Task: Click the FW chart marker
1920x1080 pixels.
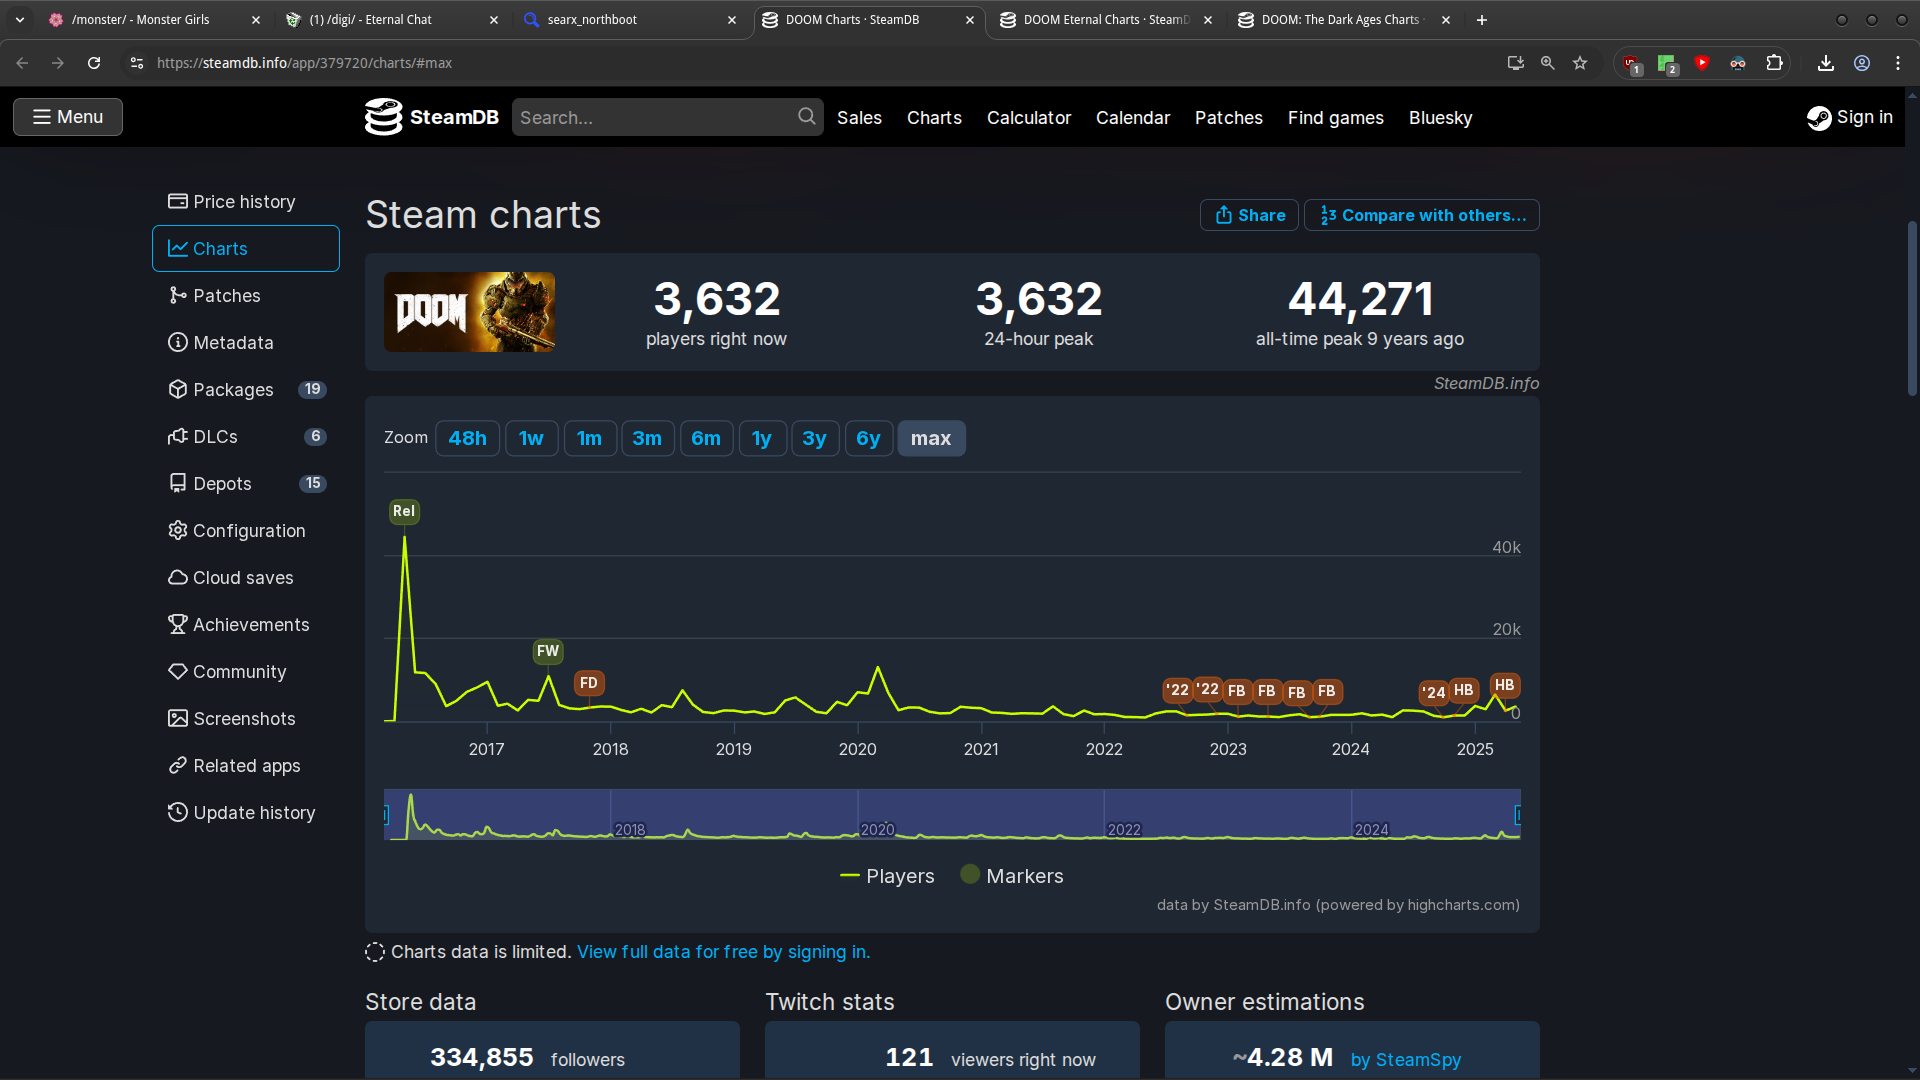Action: coord(548,651)
